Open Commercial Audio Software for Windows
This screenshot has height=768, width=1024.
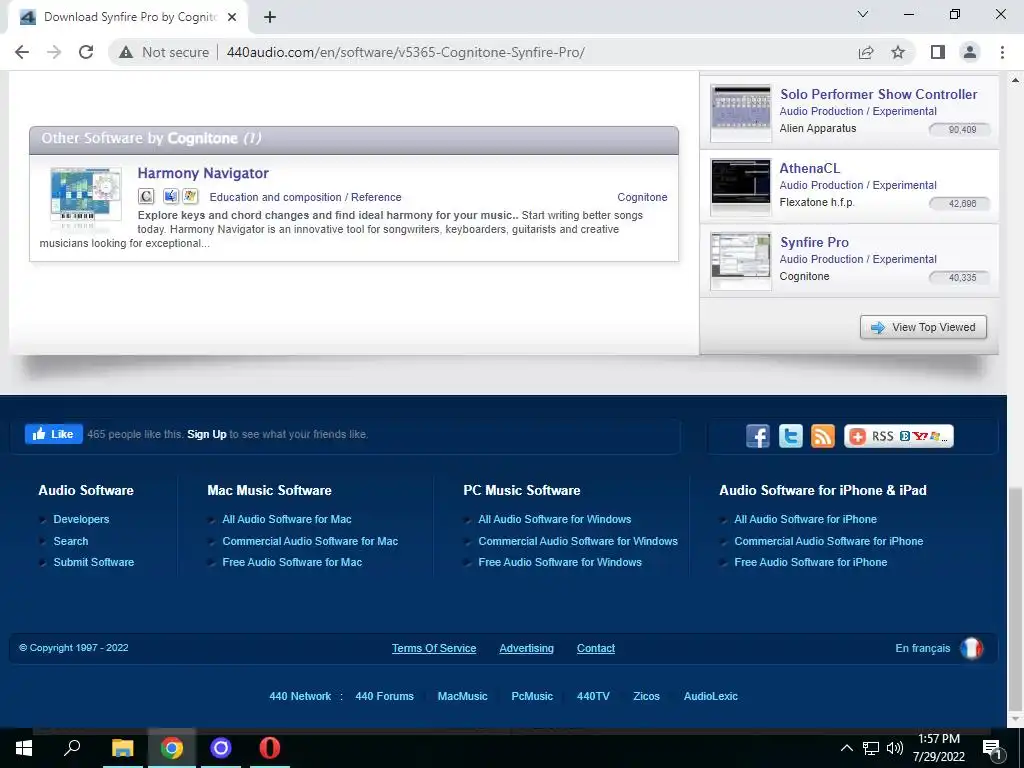578,541
